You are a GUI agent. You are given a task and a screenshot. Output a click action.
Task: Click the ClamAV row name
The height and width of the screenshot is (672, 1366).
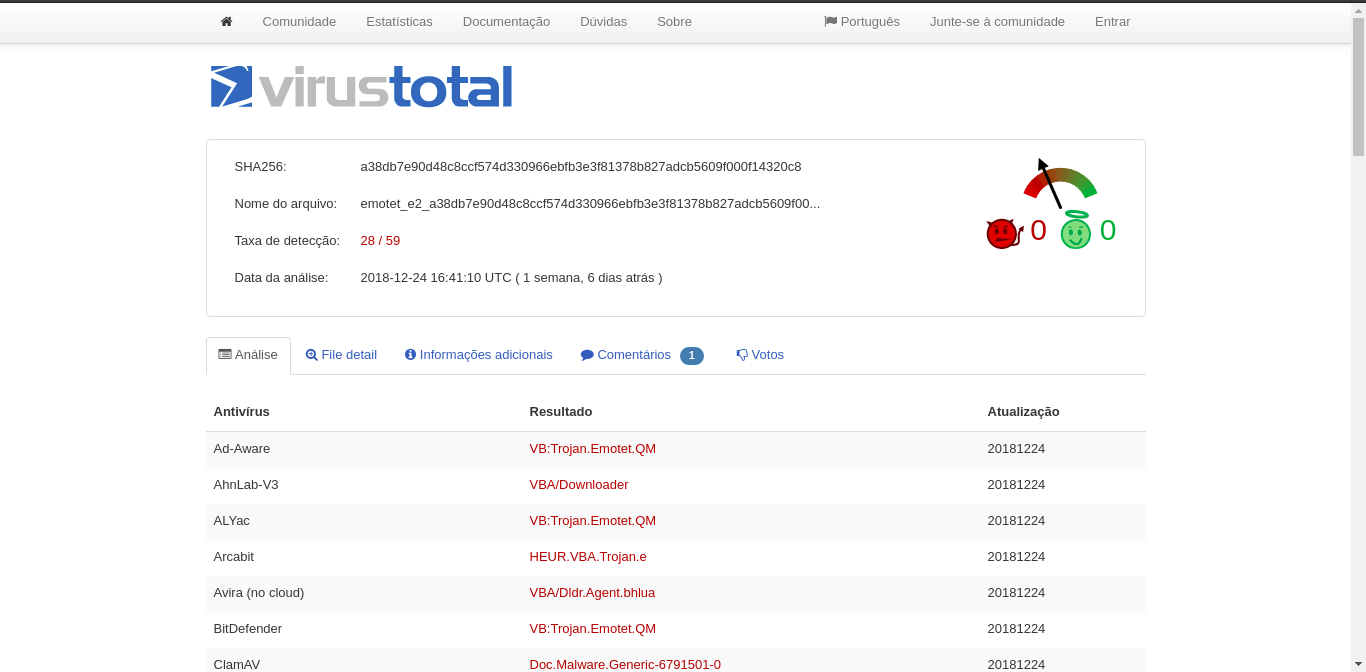click(237, 664)
